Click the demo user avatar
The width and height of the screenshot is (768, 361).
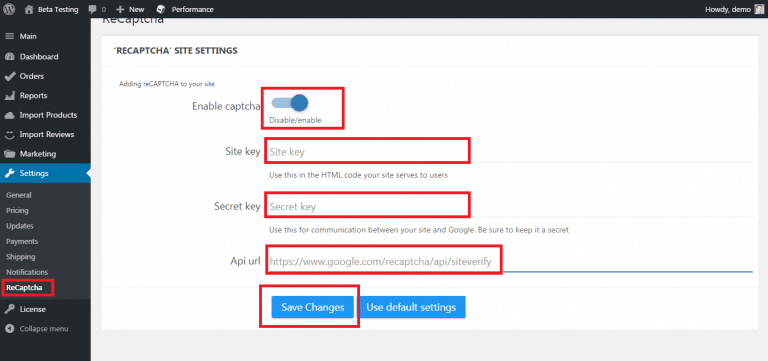pyautogui.click(x=759, y=9)
